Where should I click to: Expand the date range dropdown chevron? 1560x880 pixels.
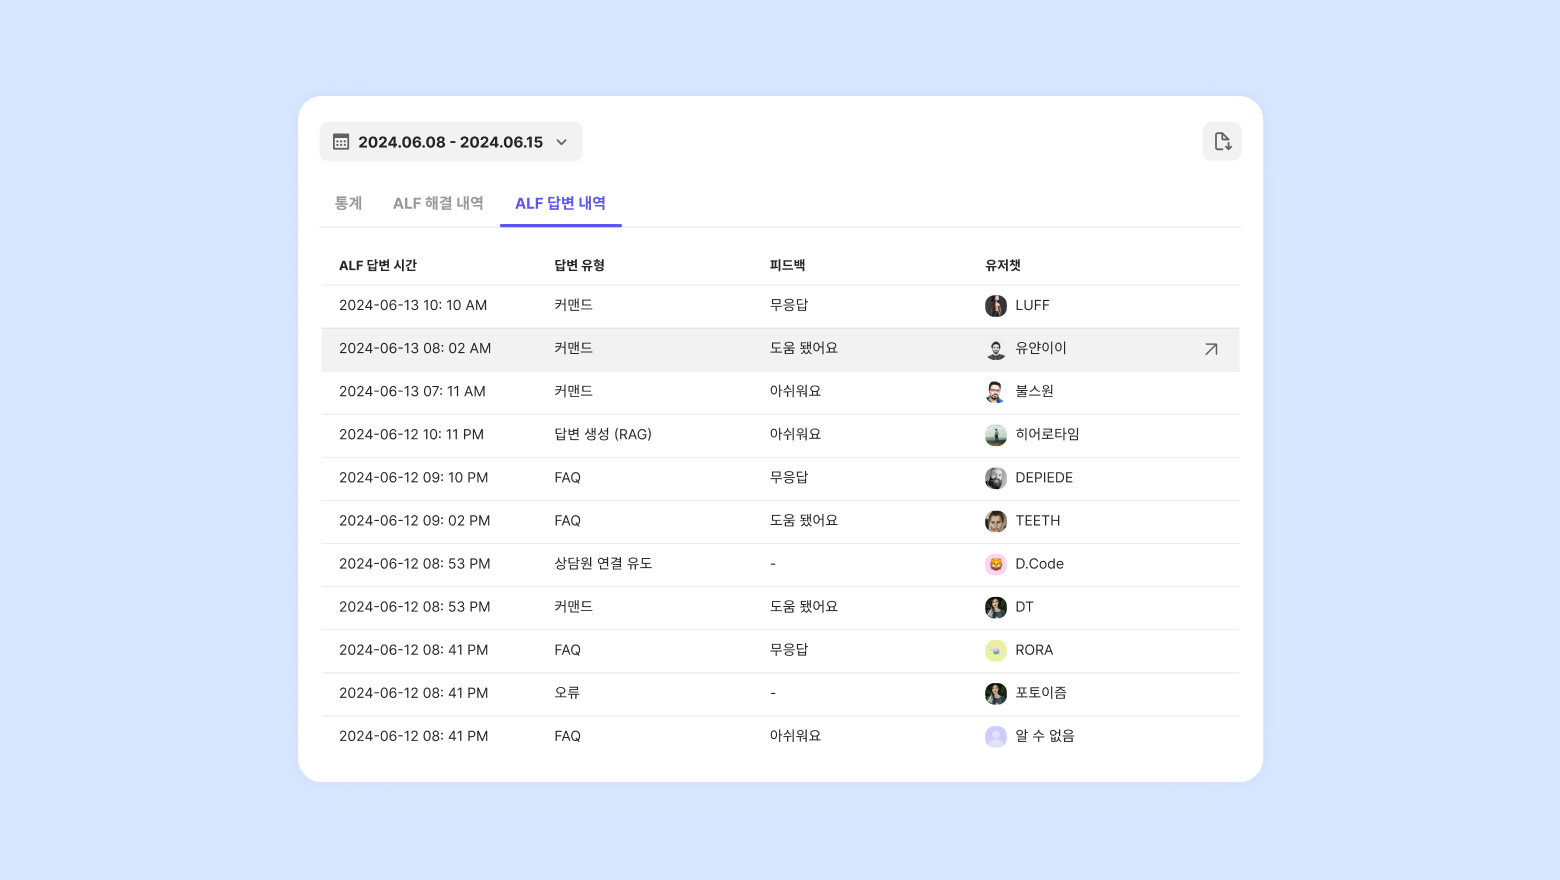[562, 142]
